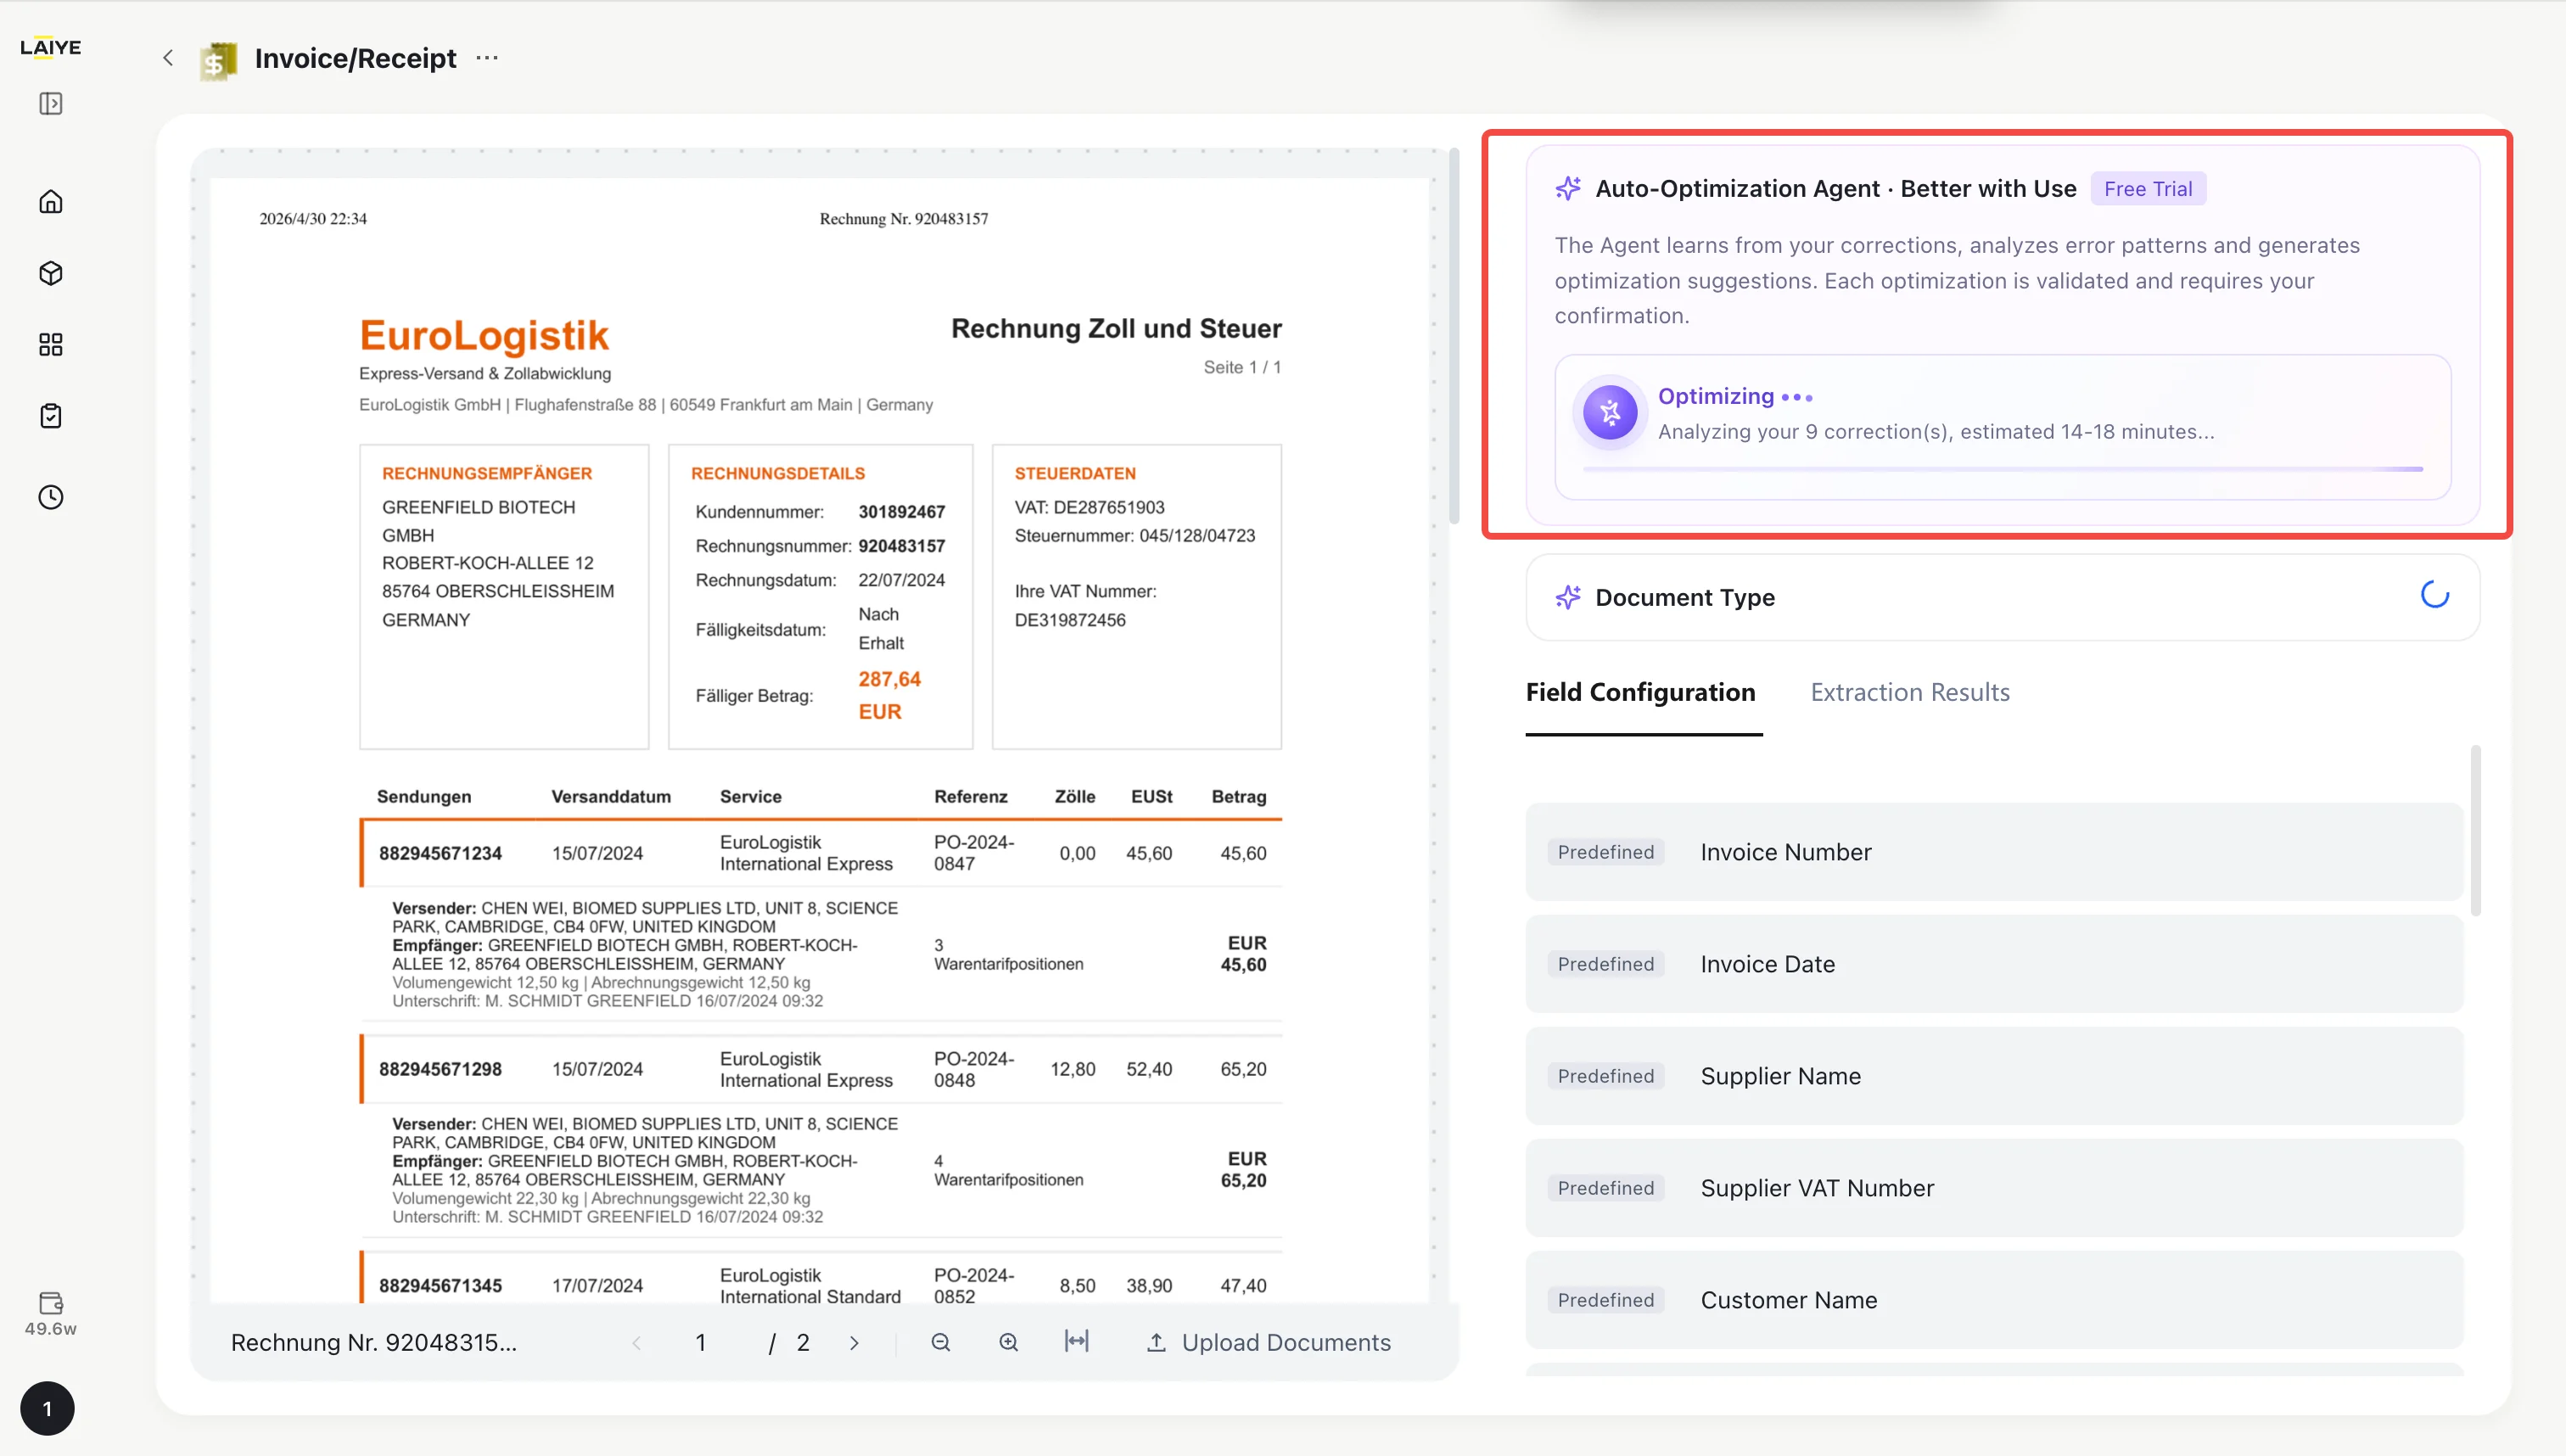The width and height of the screenshot is (2566, 1456).
Task: Click the Rechnung Nr. 920483157 page header
Action: point(904,219)
